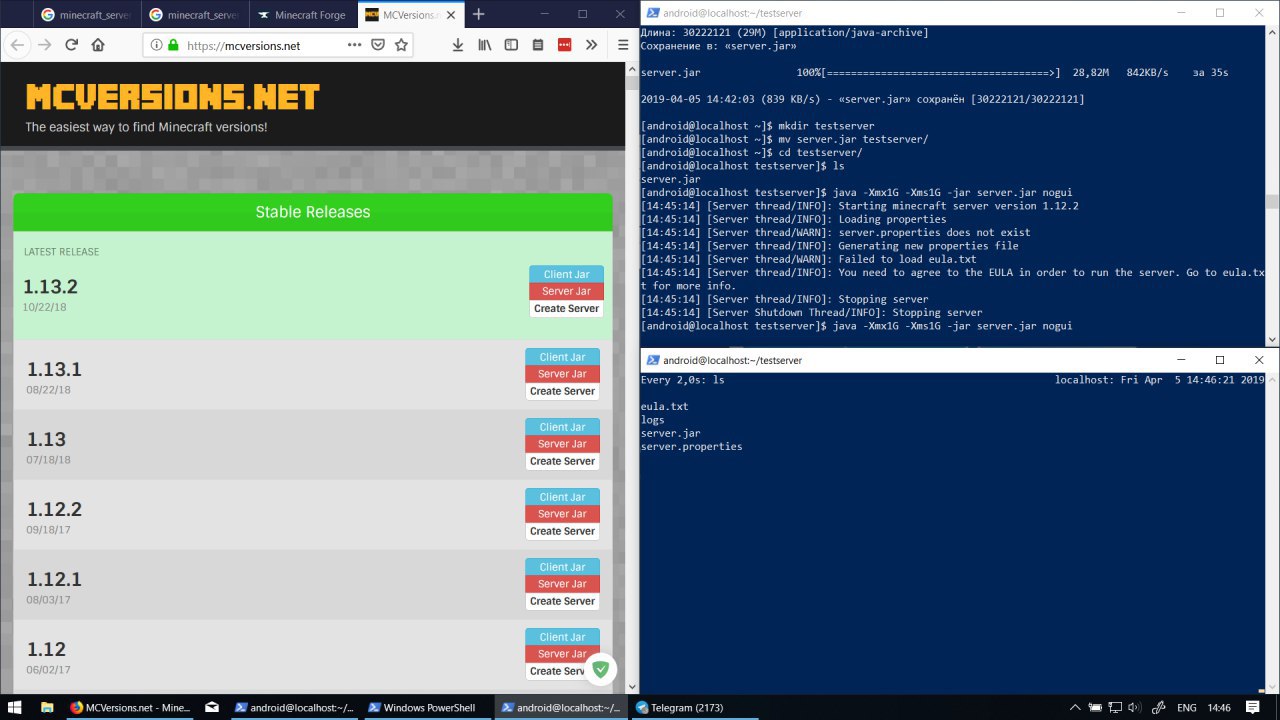Open the Windows Start menu
Image resolution: width=1280 pixels, height=720 pixels.
point(16,707)
